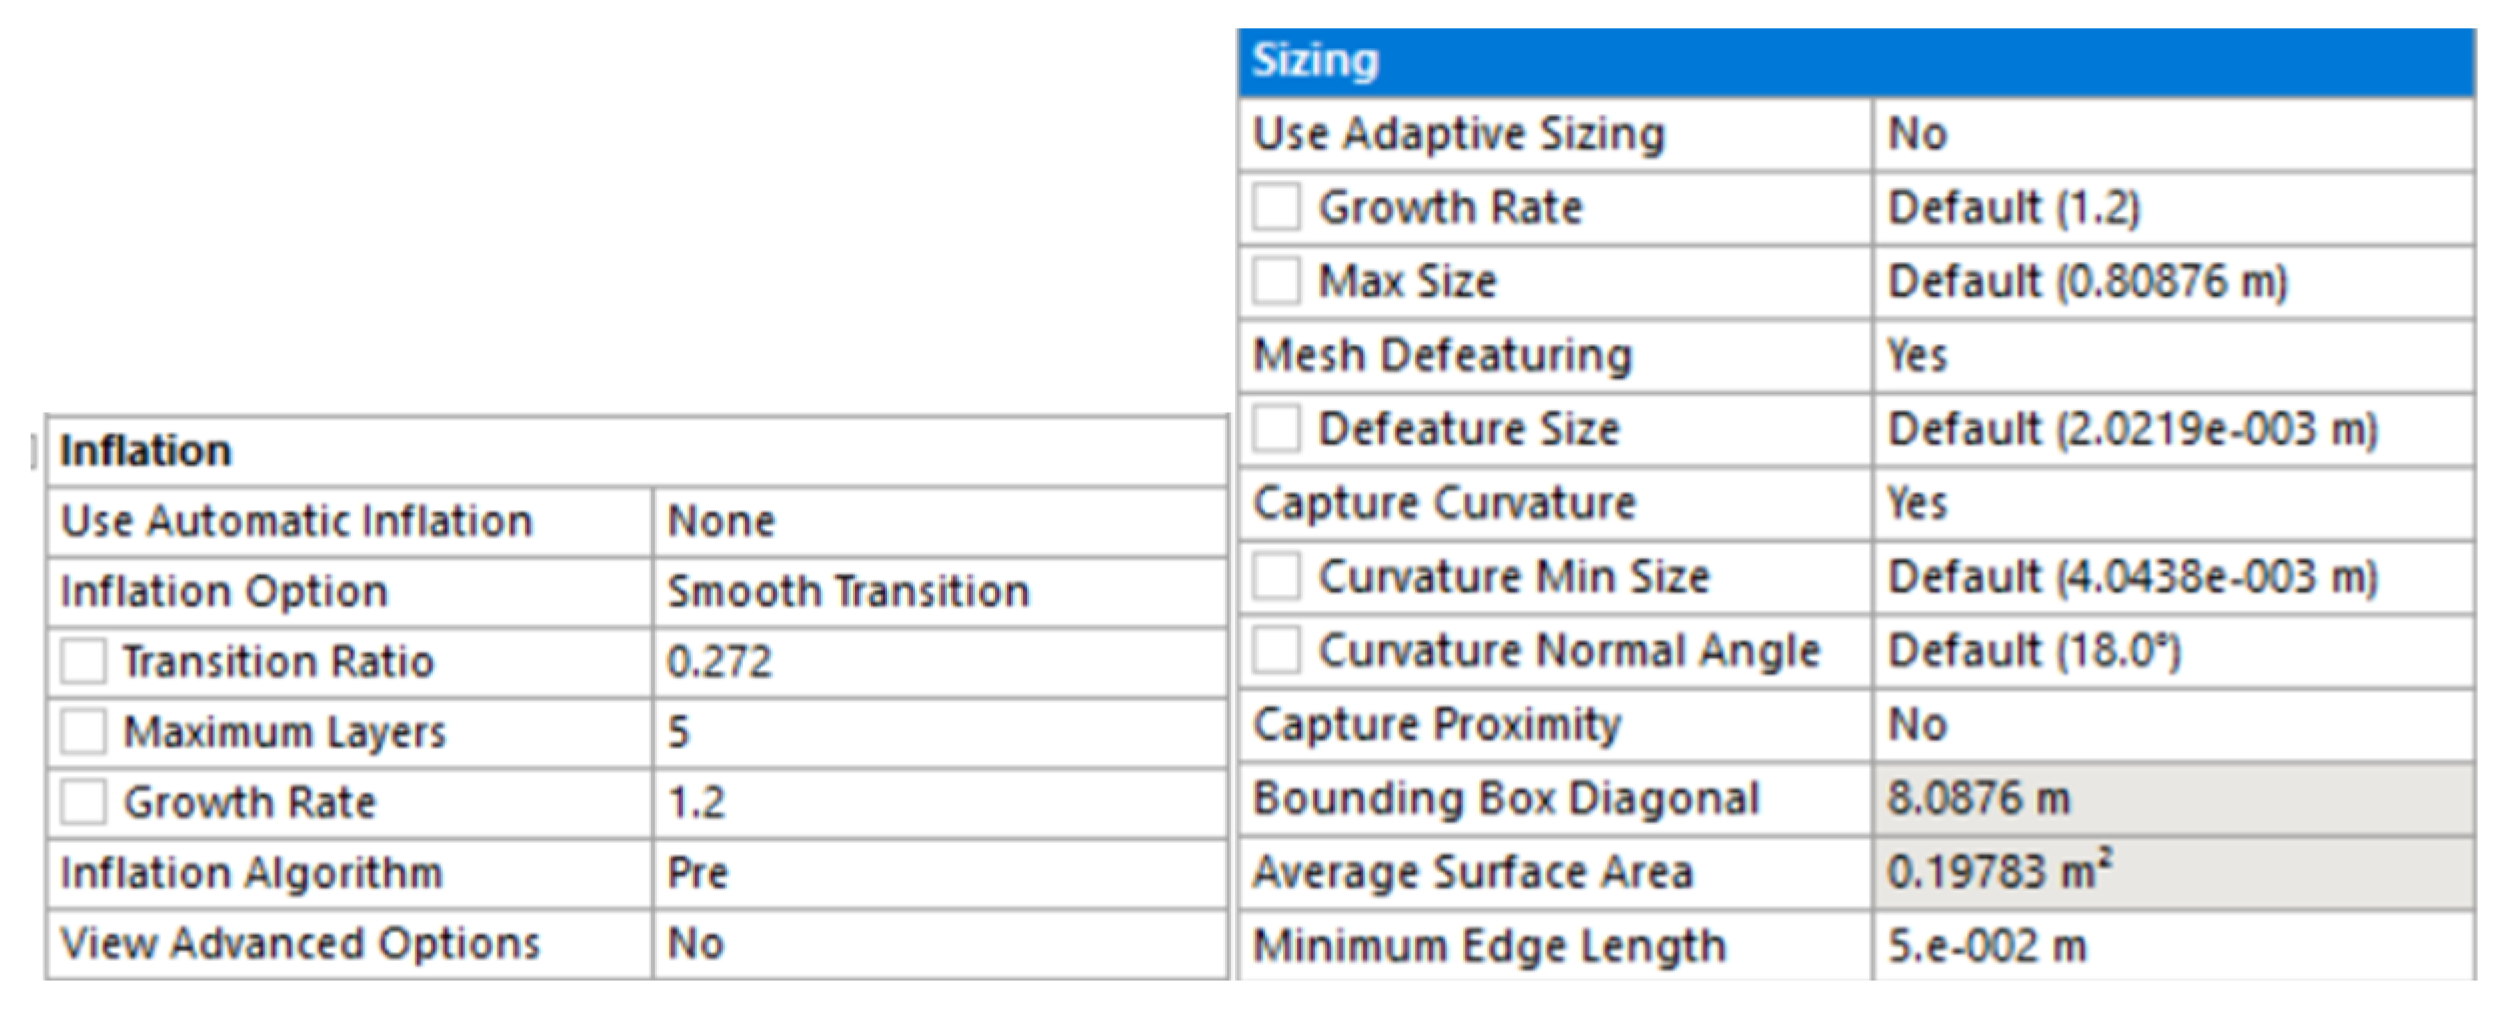Tick the Curvature Min Size checkbox
The width and height of the screenshot is (2501, 1019).
coord(1277,577)
